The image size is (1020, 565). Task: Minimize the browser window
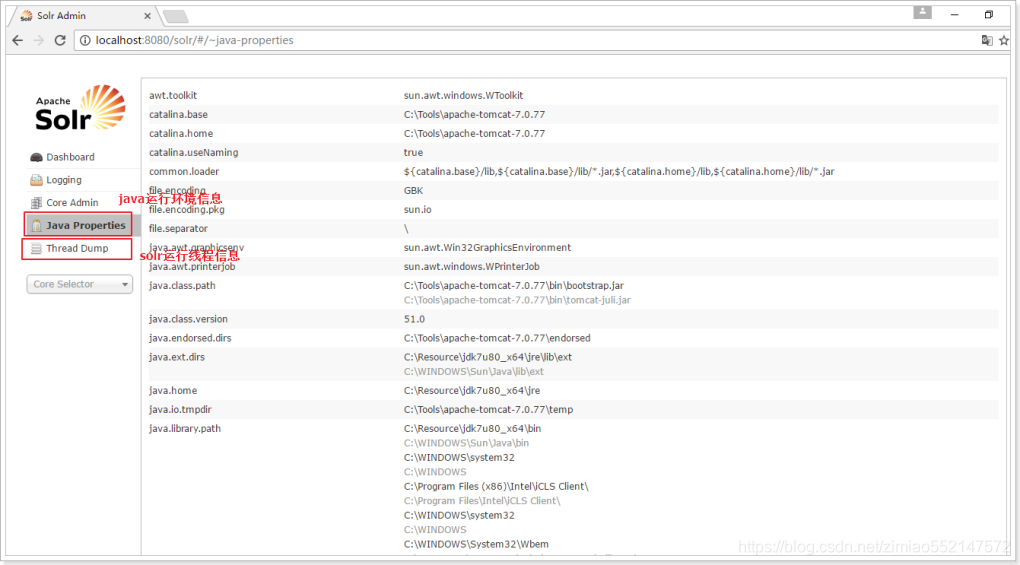954,14
